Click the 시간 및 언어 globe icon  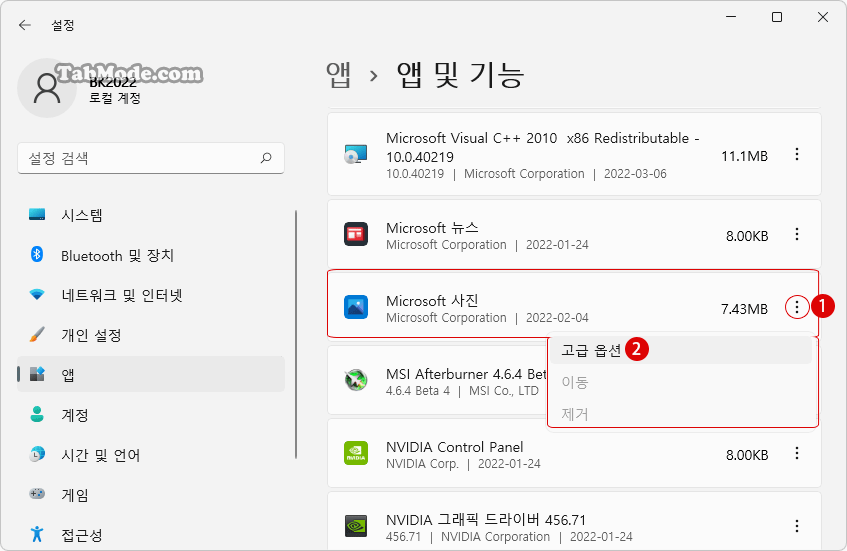tap(37, 454)
